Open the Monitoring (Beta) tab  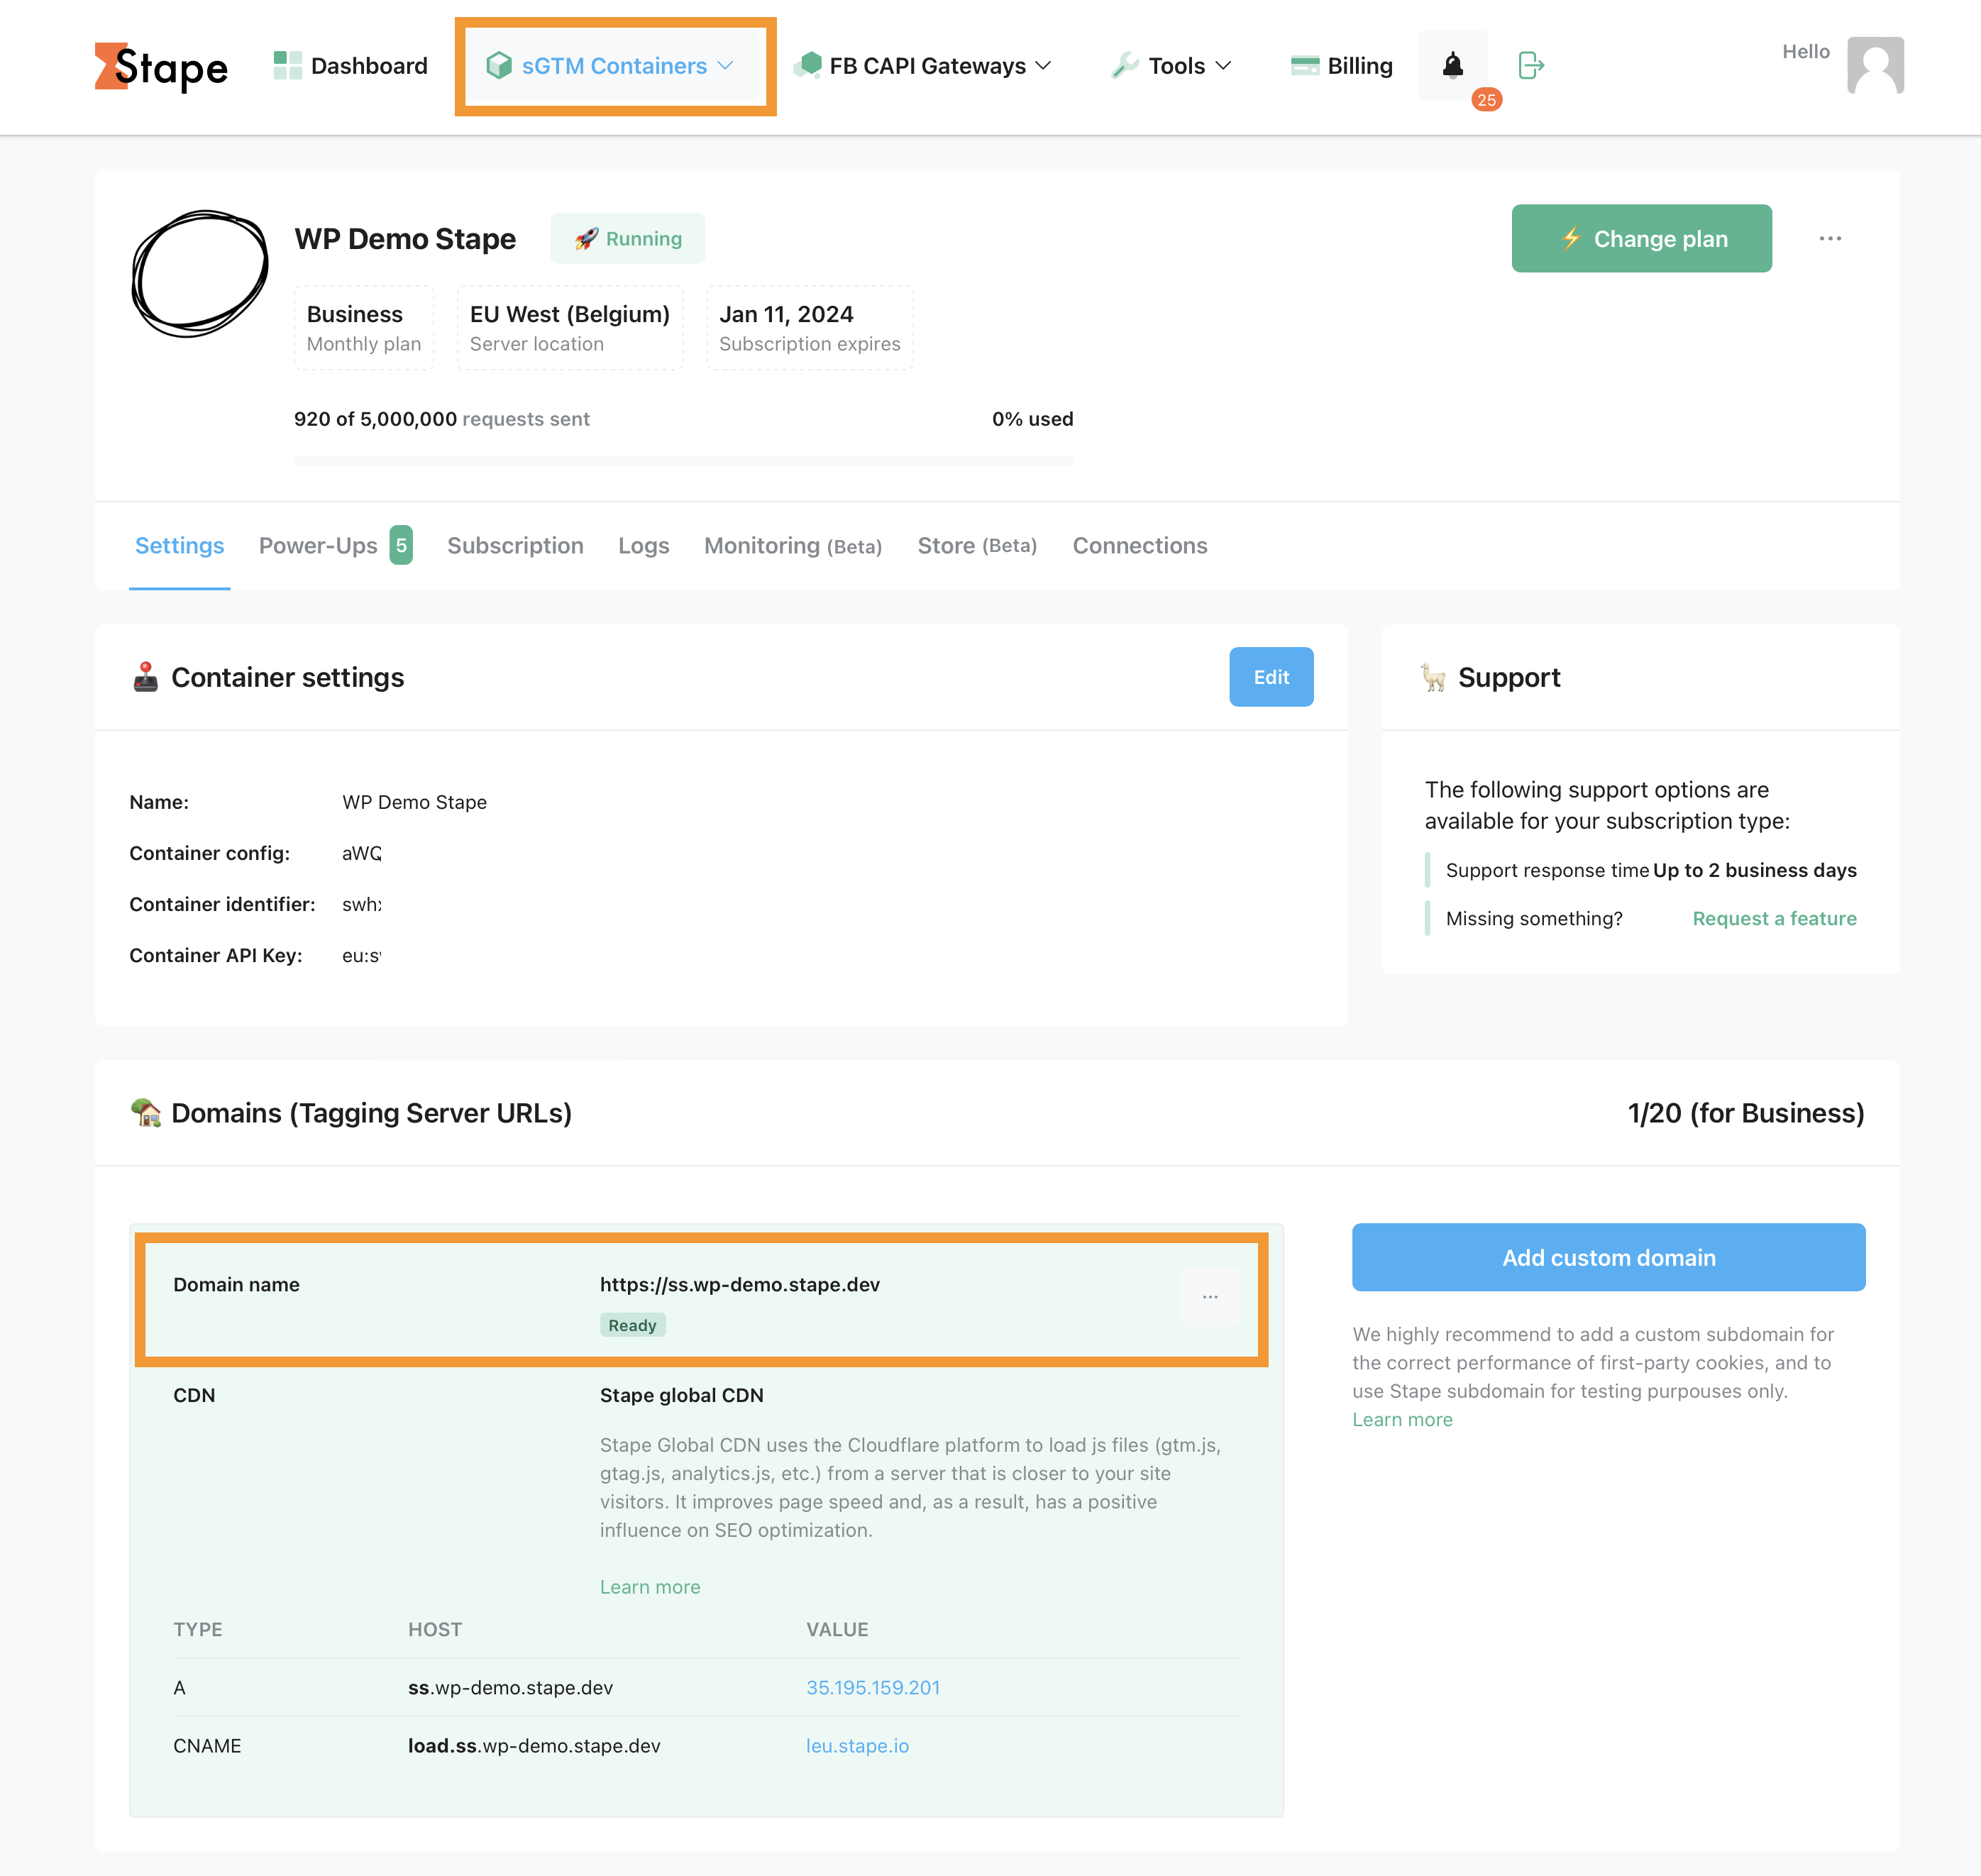[x=793, y=546]
